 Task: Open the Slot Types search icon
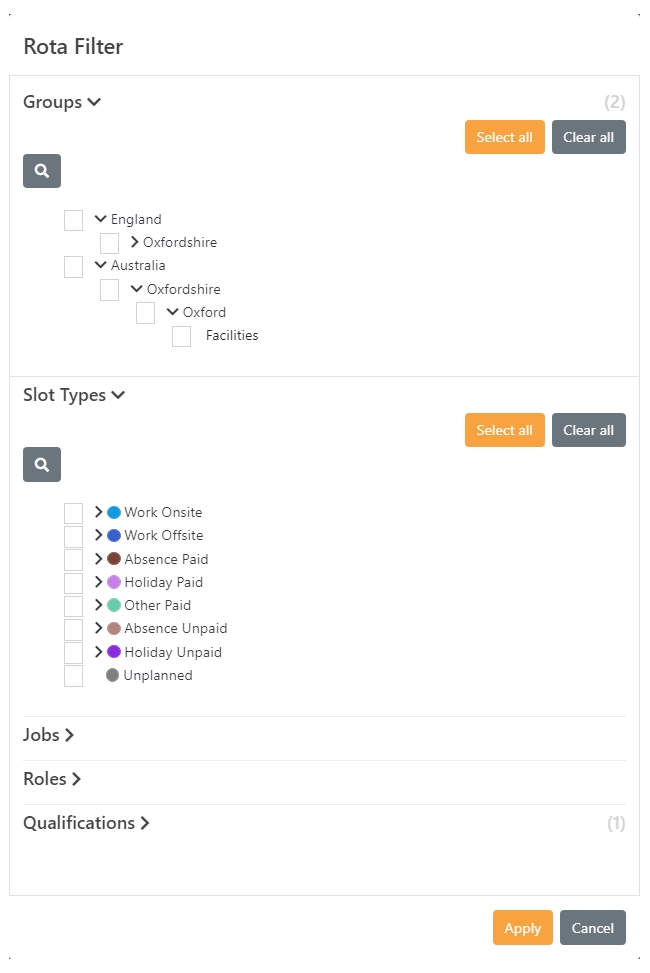[42, 464]
